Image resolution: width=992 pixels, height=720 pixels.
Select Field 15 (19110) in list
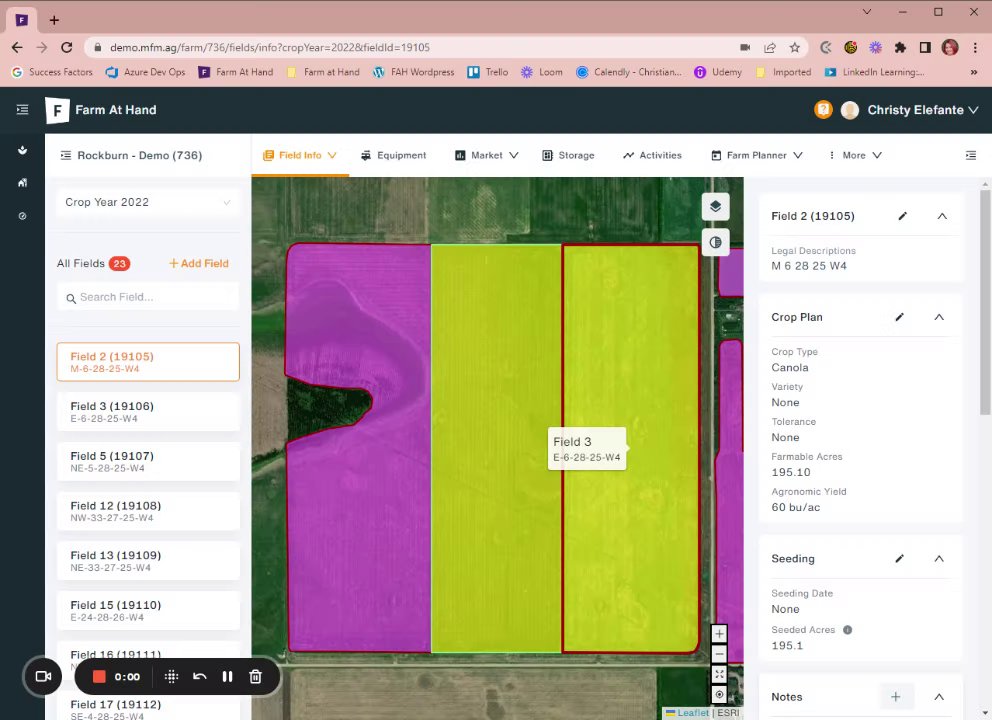(x=148, y=611)
